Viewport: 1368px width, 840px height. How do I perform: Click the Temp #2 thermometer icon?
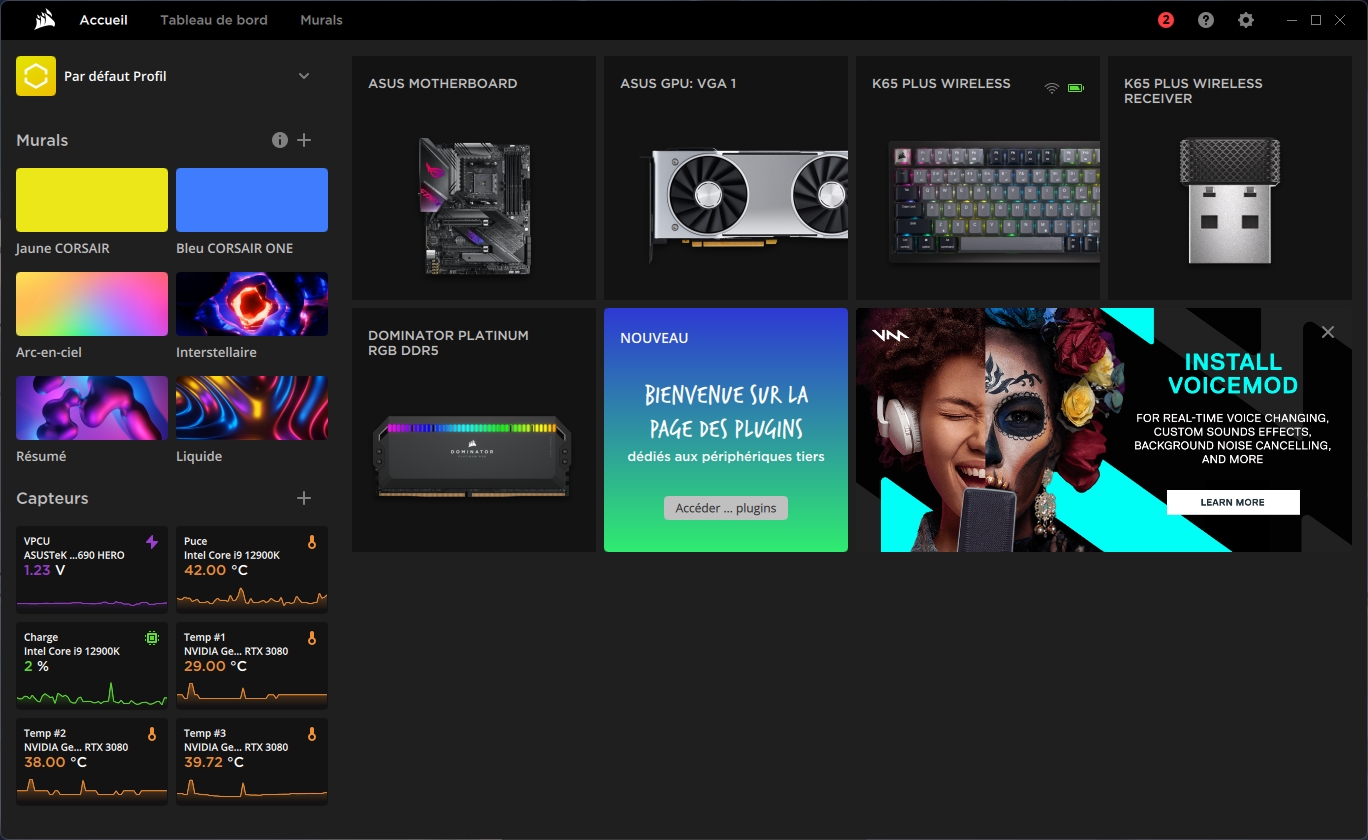[152, 734]
